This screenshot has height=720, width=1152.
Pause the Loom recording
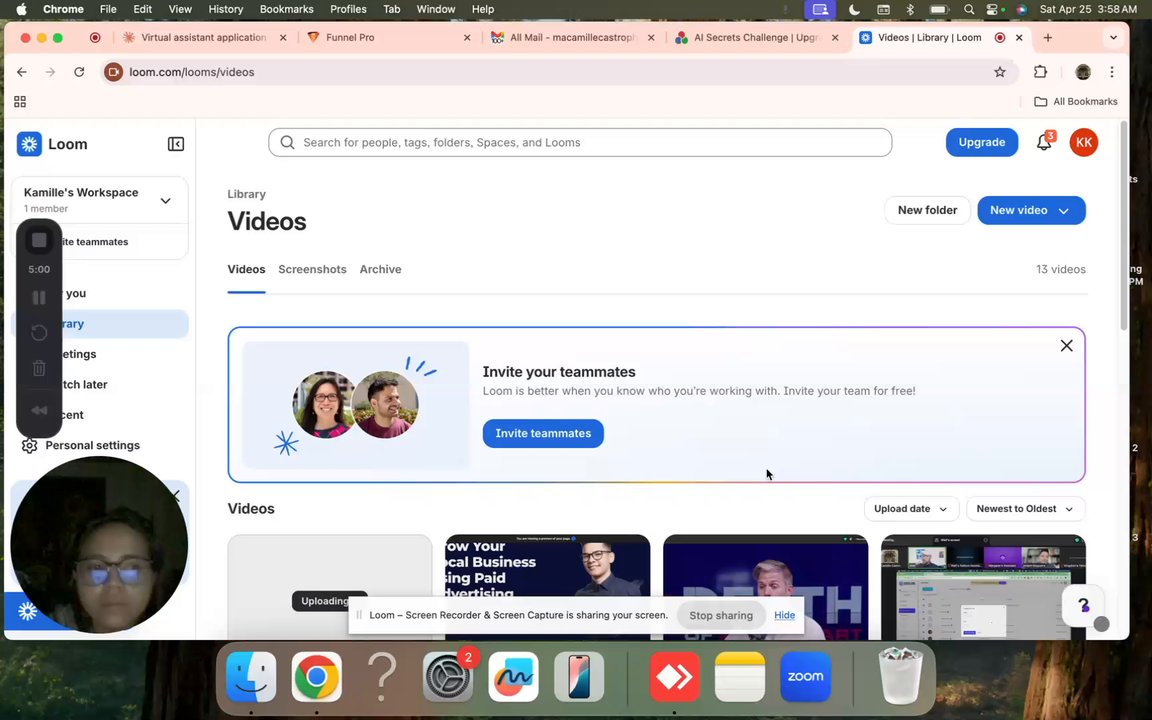coord(40,298)
